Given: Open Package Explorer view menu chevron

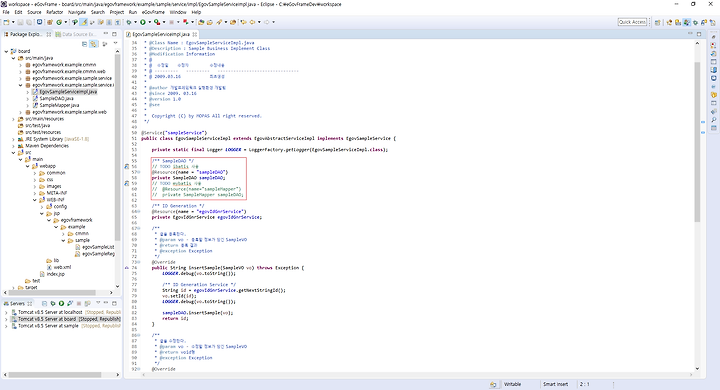Looking at the screenshot, I should pyautogui.click(x=115, y=44).
